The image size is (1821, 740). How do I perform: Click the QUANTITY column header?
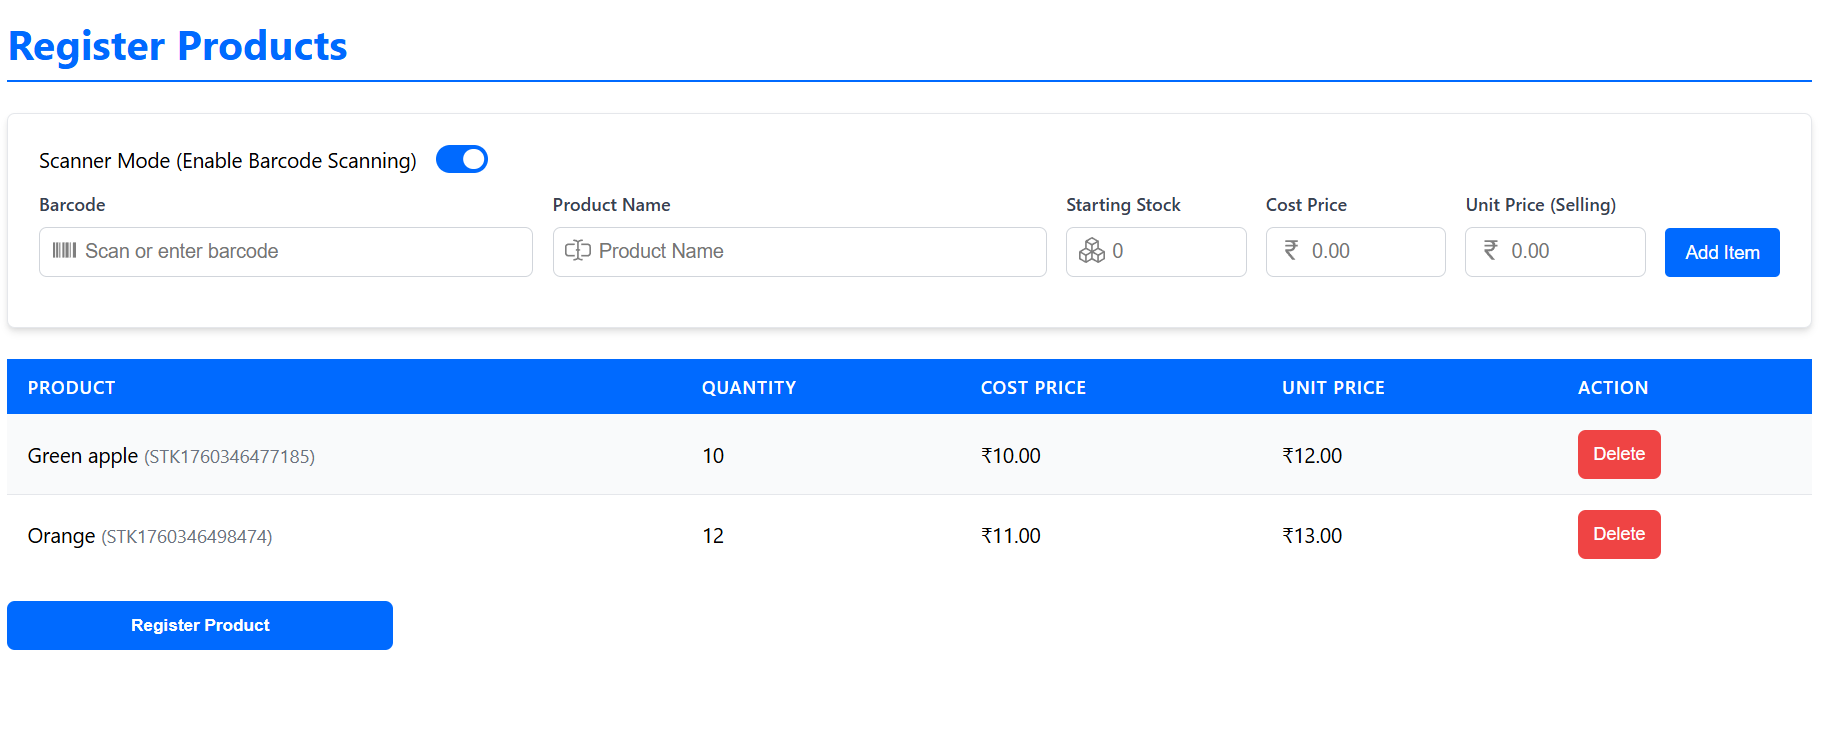coord(748,388)
